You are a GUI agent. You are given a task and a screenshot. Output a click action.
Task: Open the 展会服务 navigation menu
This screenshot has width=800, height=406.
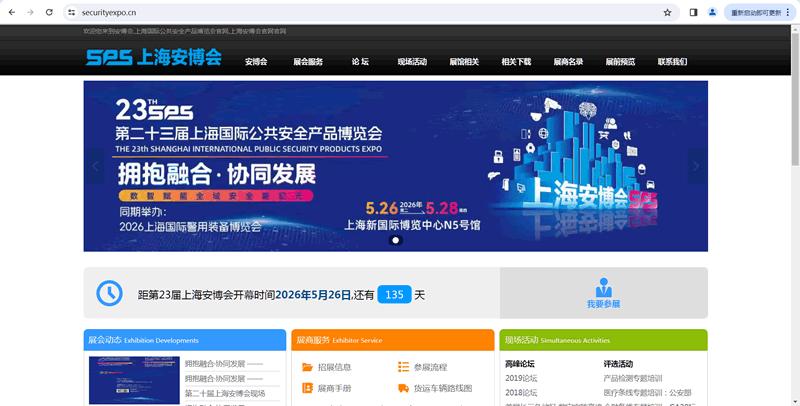point(308,62)
